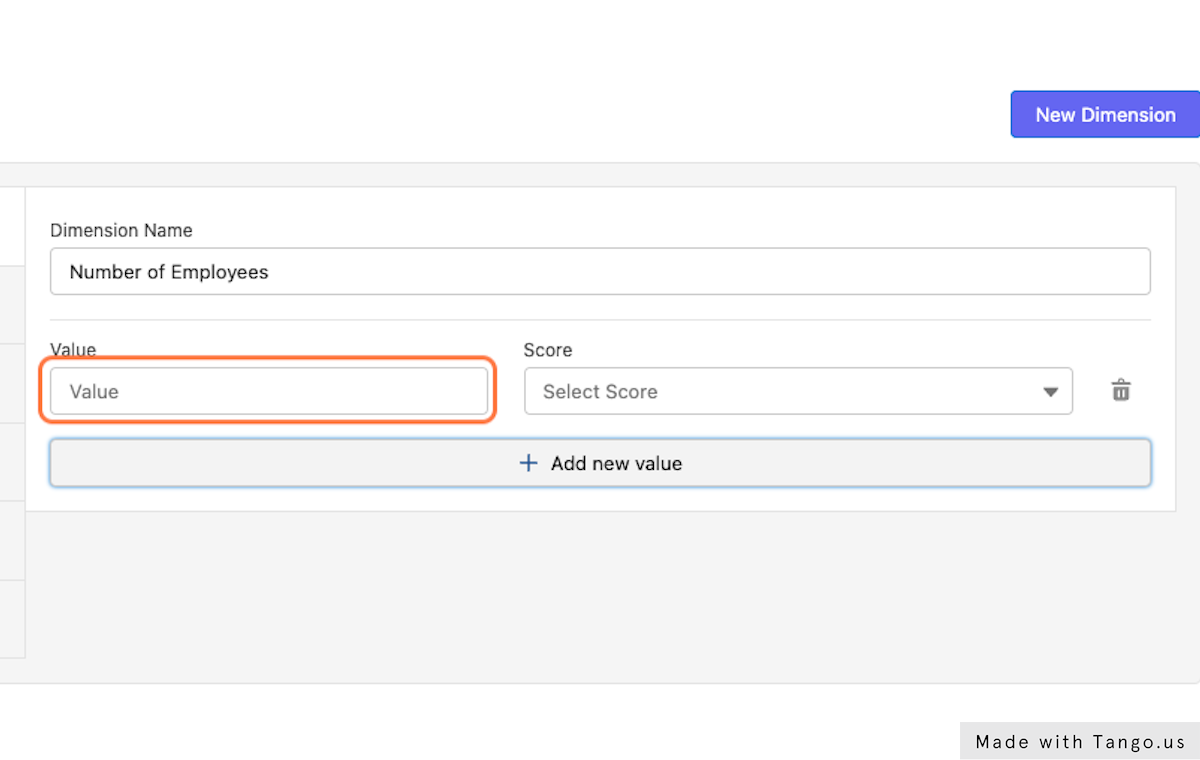This screenshot has height=760, width=1200.
Task: Click the trash icon to delete value row
Action: [x=1121, y=391]
